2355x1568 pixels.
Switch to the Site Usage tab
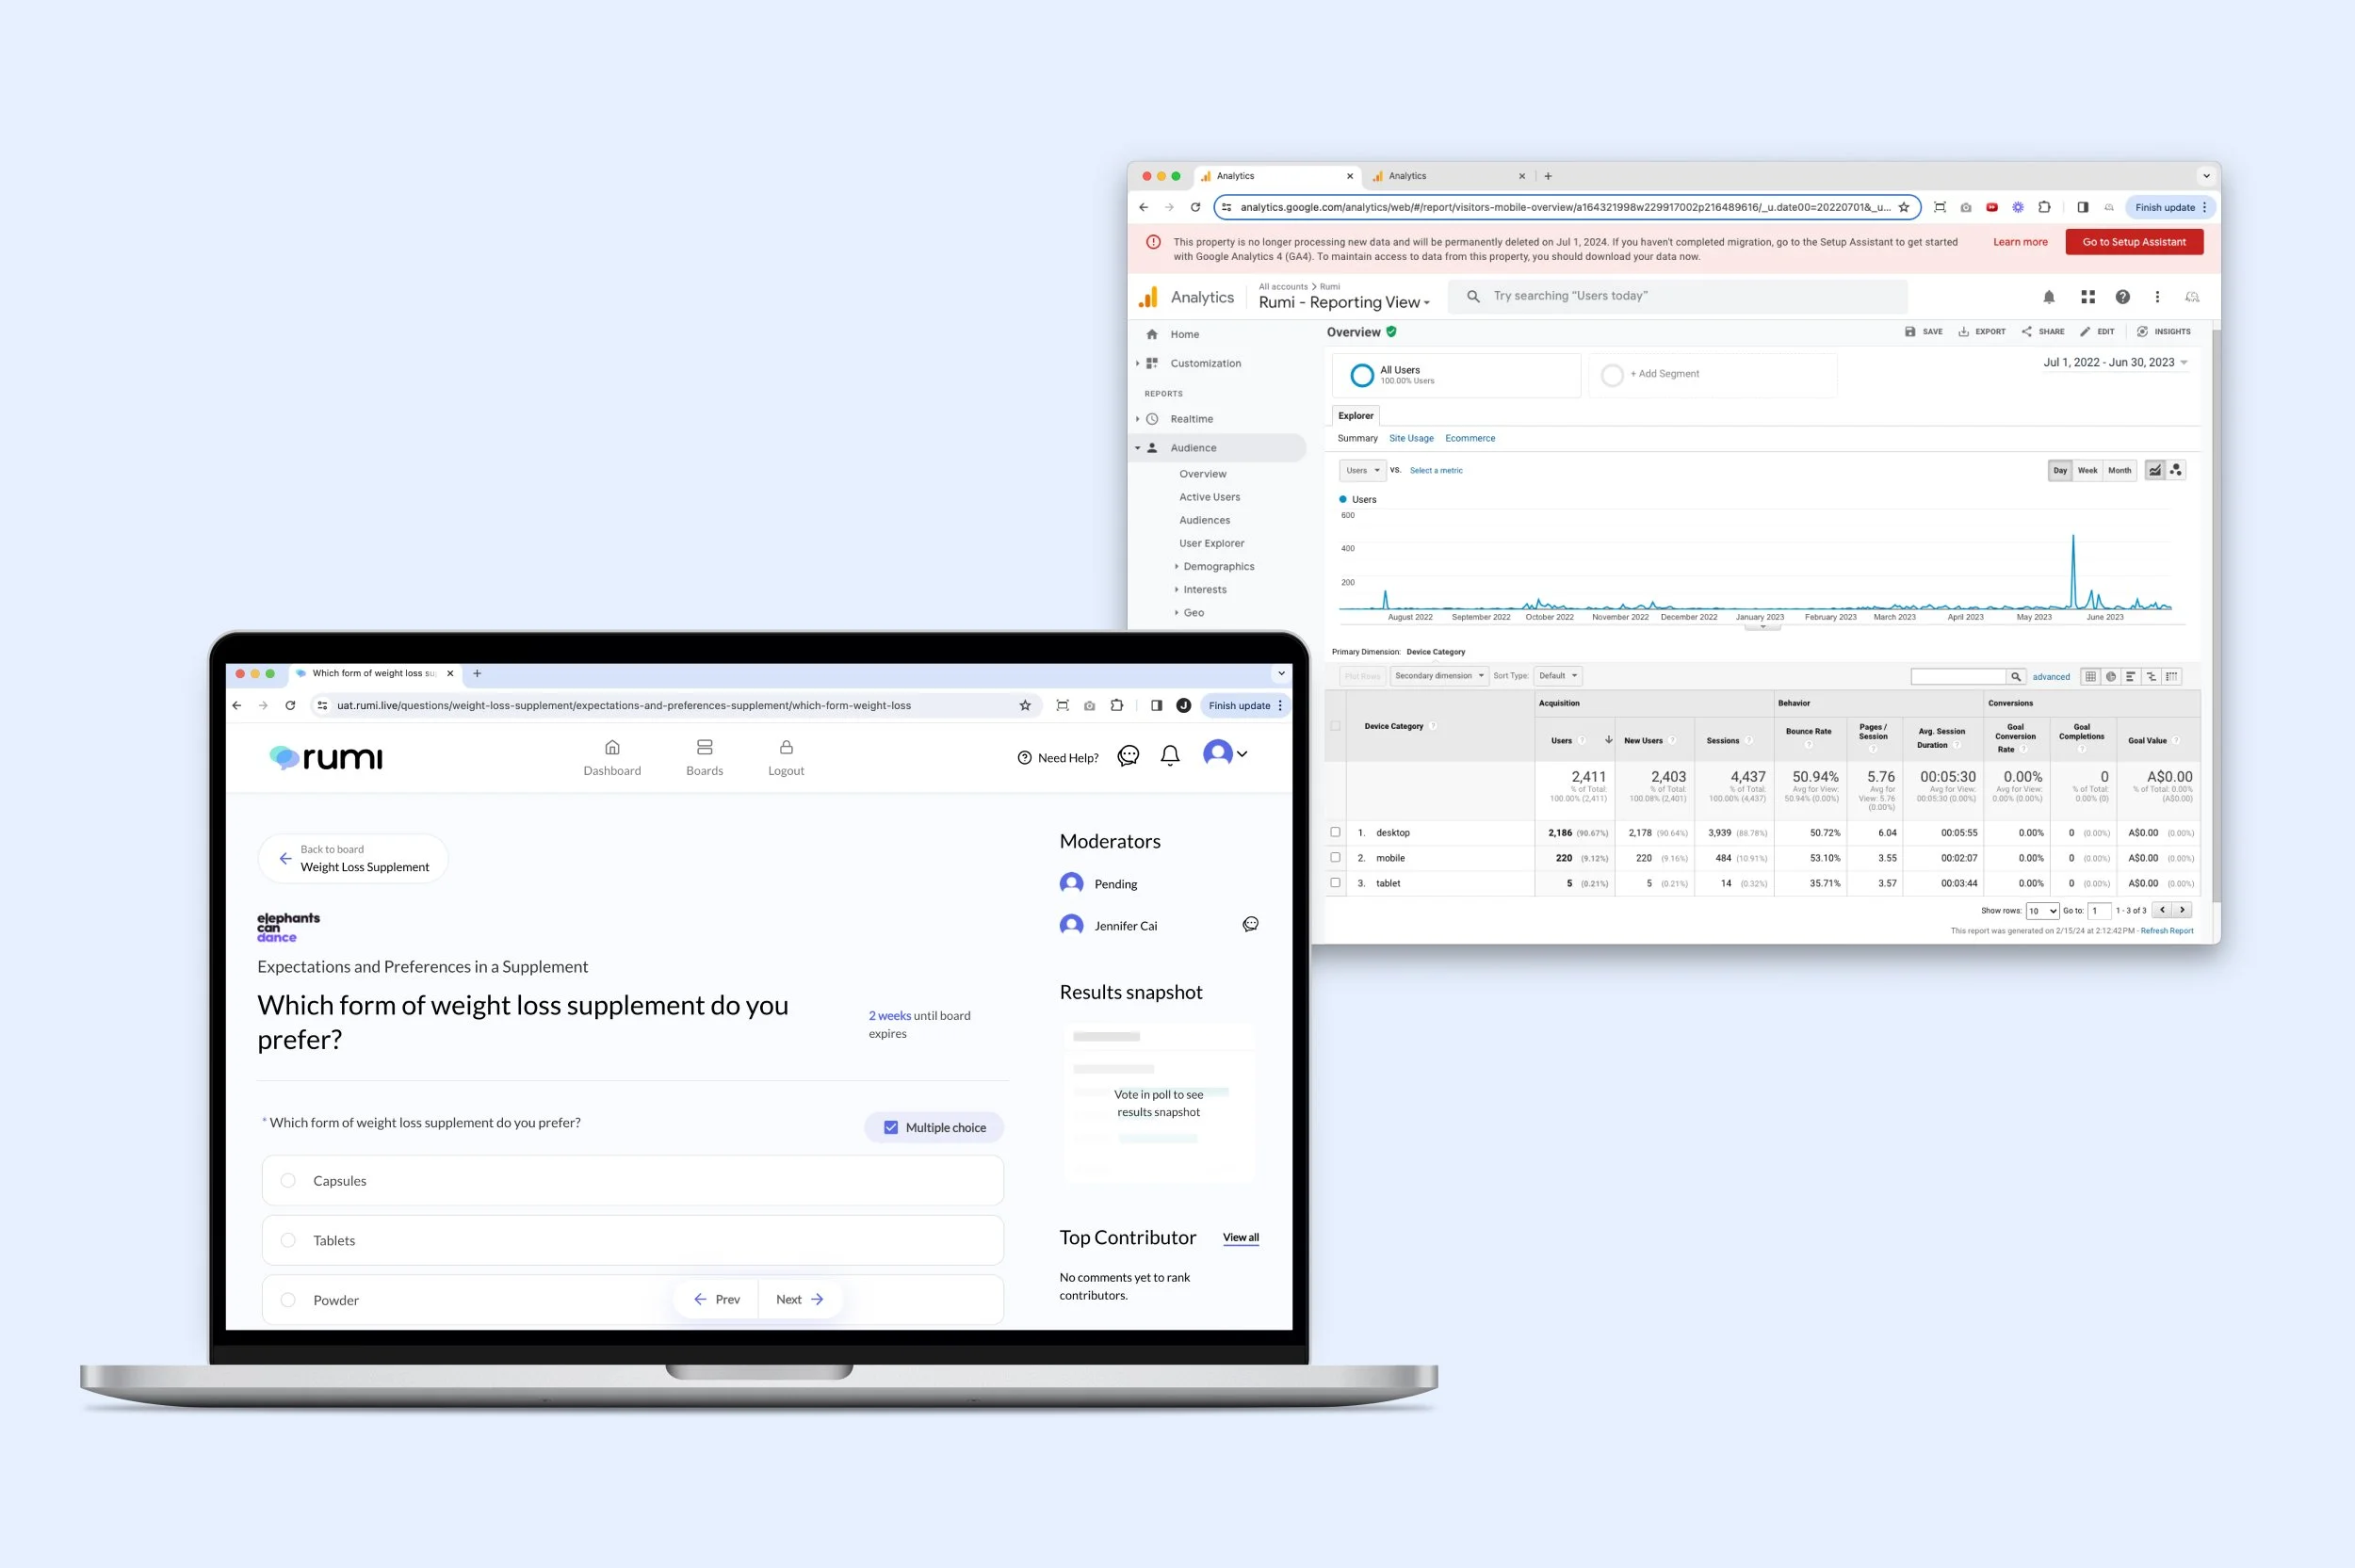coord(1410,438)
